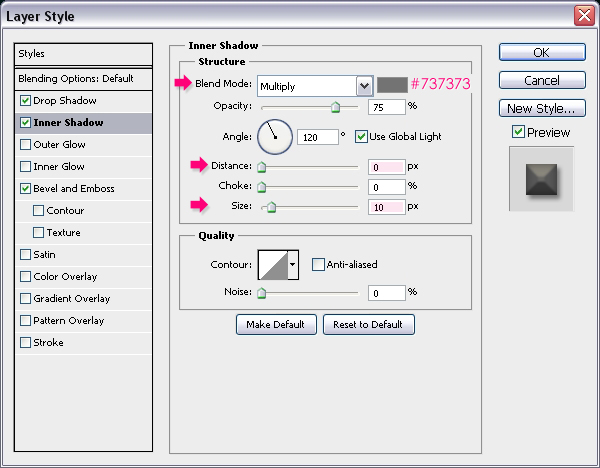Expand the Contour picker arrow

point(292,264)
